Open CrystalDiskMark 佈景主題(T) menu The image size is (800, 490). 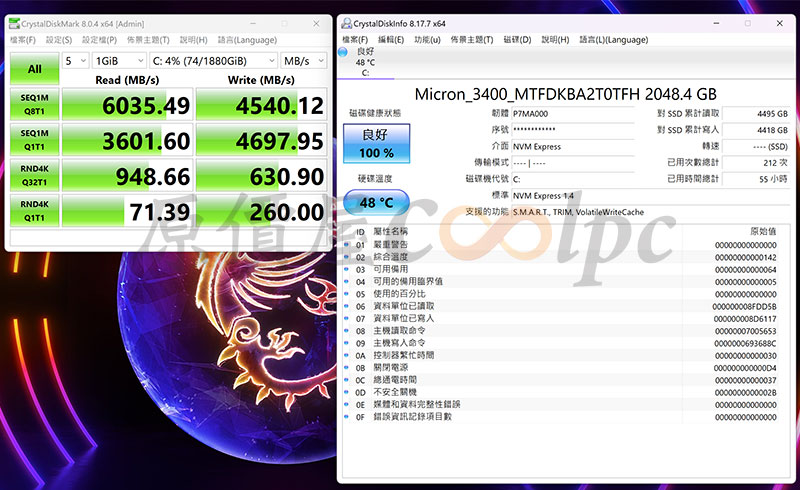coord(148,40)
